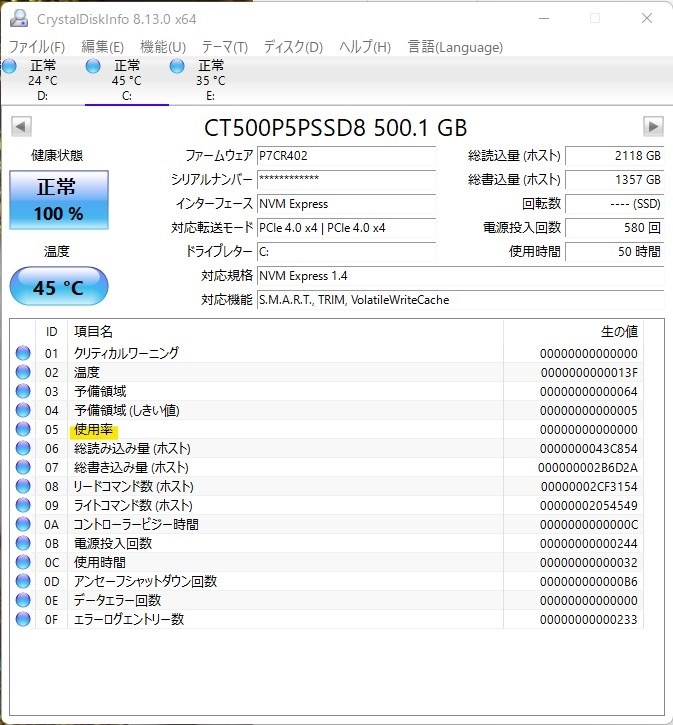Click status orb for 使用率 row
Screen dimensions: 673x725
(x=23, y=429)
